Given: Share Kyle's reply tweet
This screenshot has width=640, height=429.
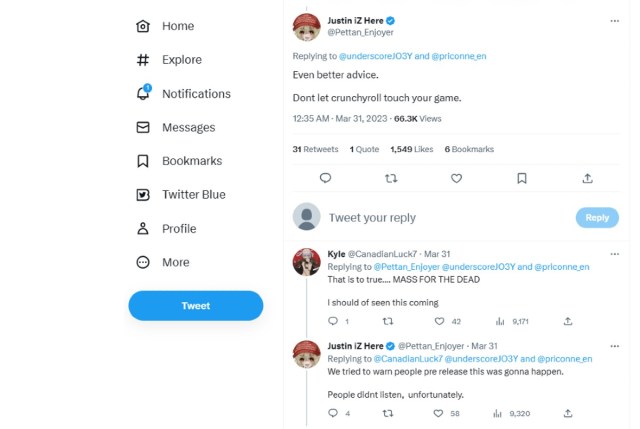Looking at the screenshot, I should (x=567, y=321).
